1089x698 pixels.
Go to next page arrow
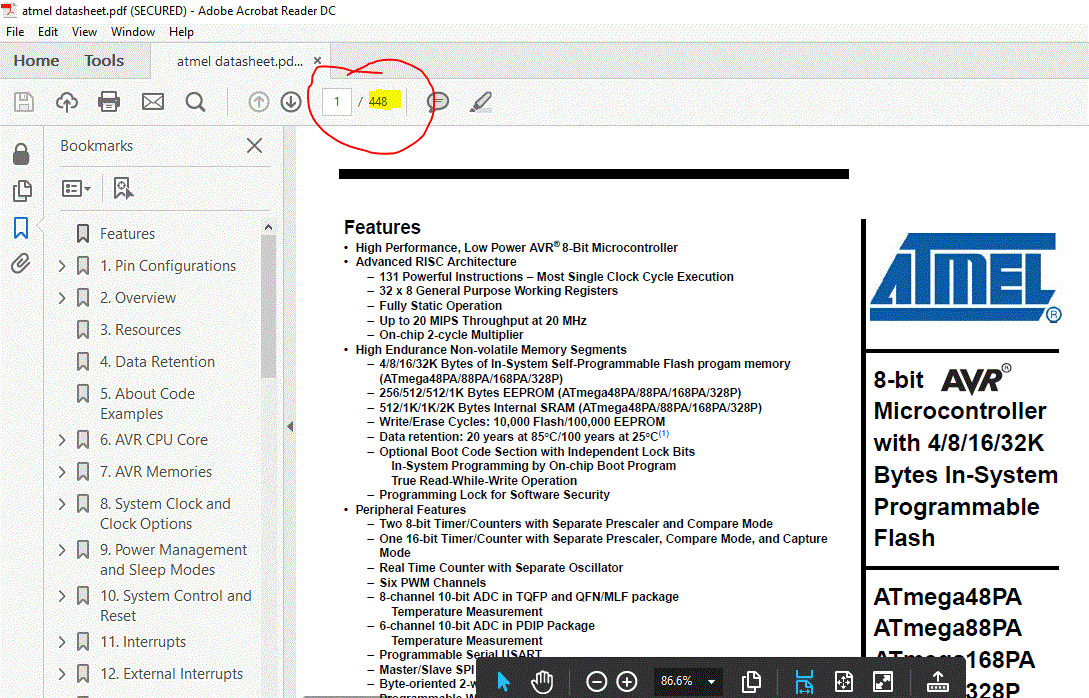(291, 102)
